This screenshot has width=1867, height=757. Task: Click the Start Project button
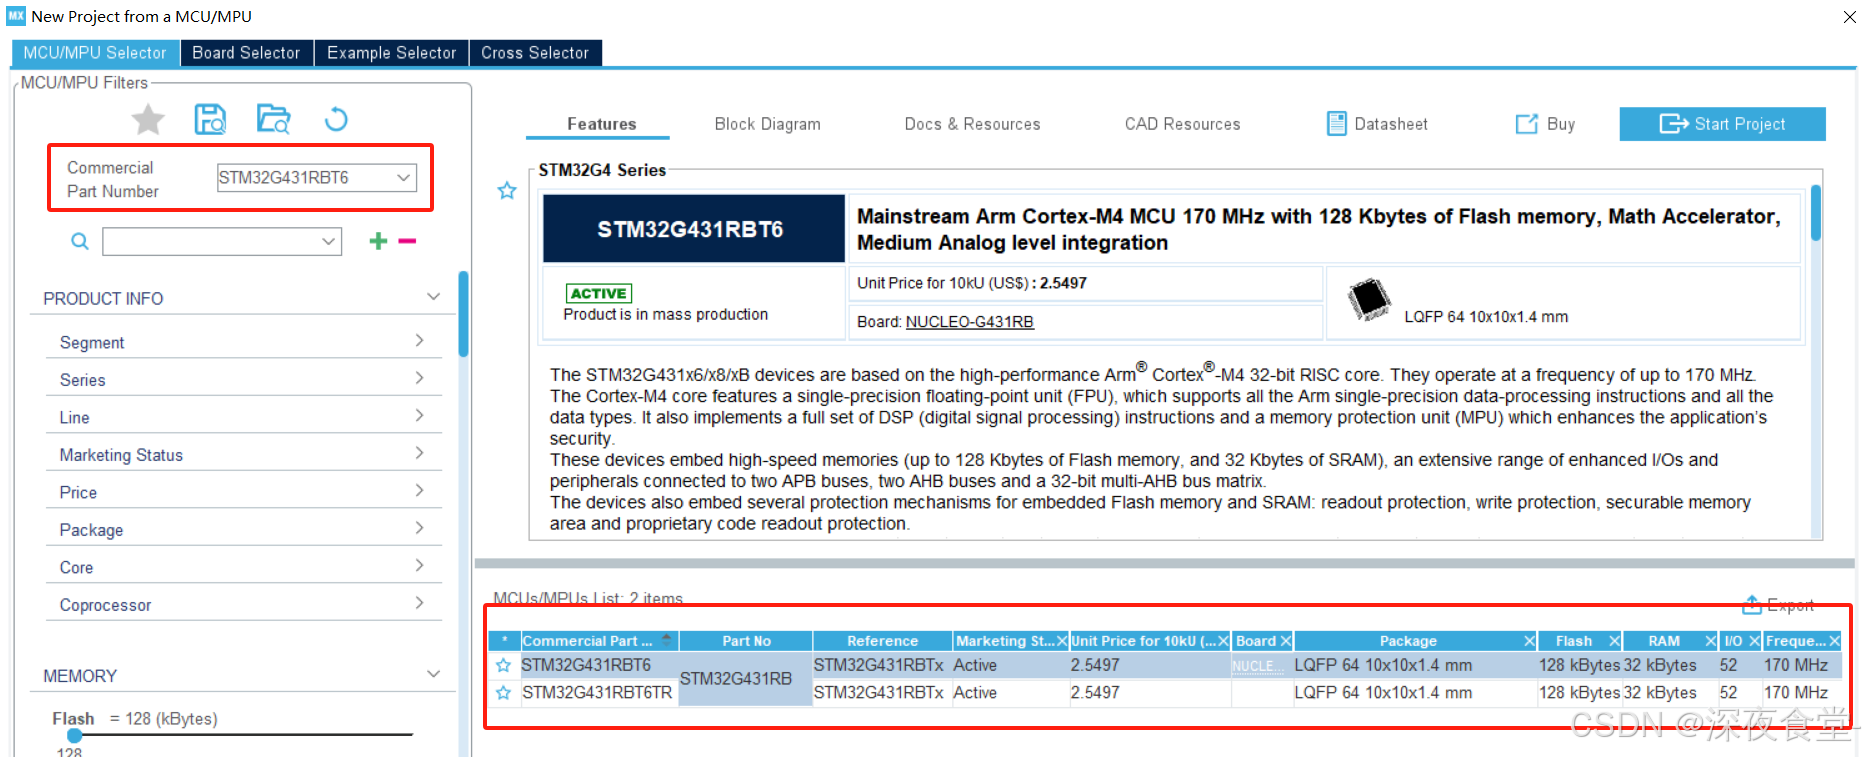tap(1722, 124)
